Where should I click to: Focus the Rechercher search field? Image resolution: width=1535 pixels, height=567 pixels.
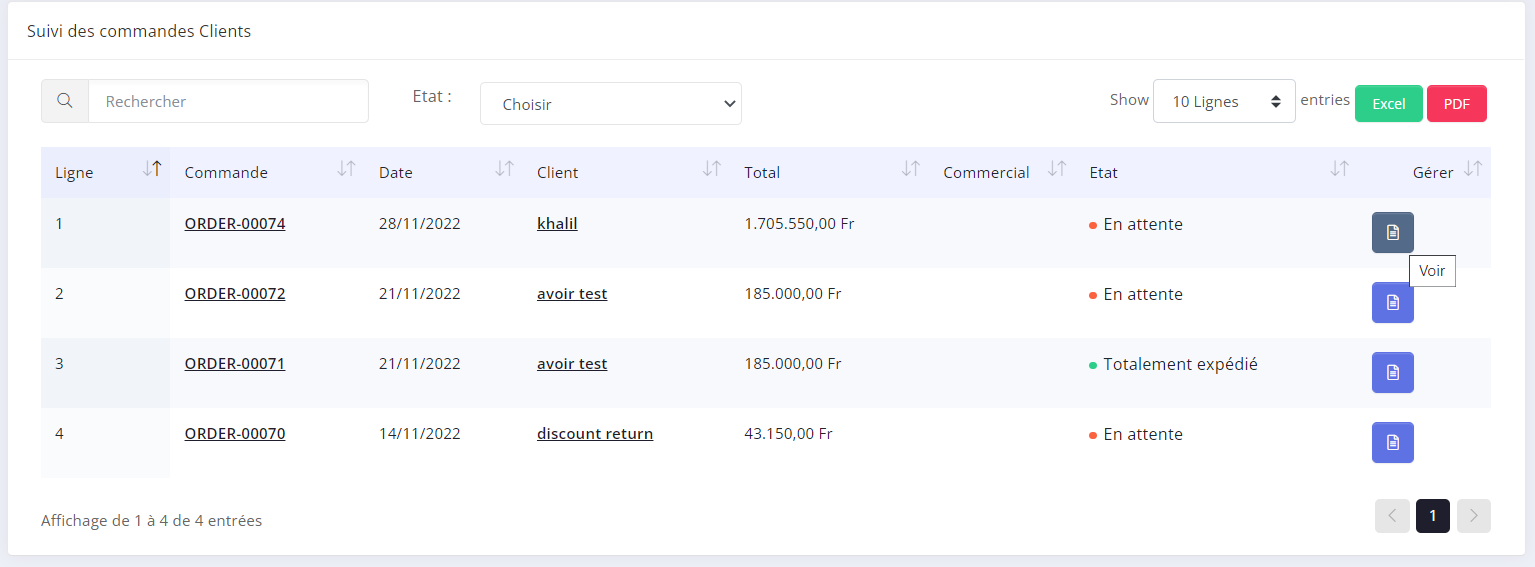click(x=228, y=101)
